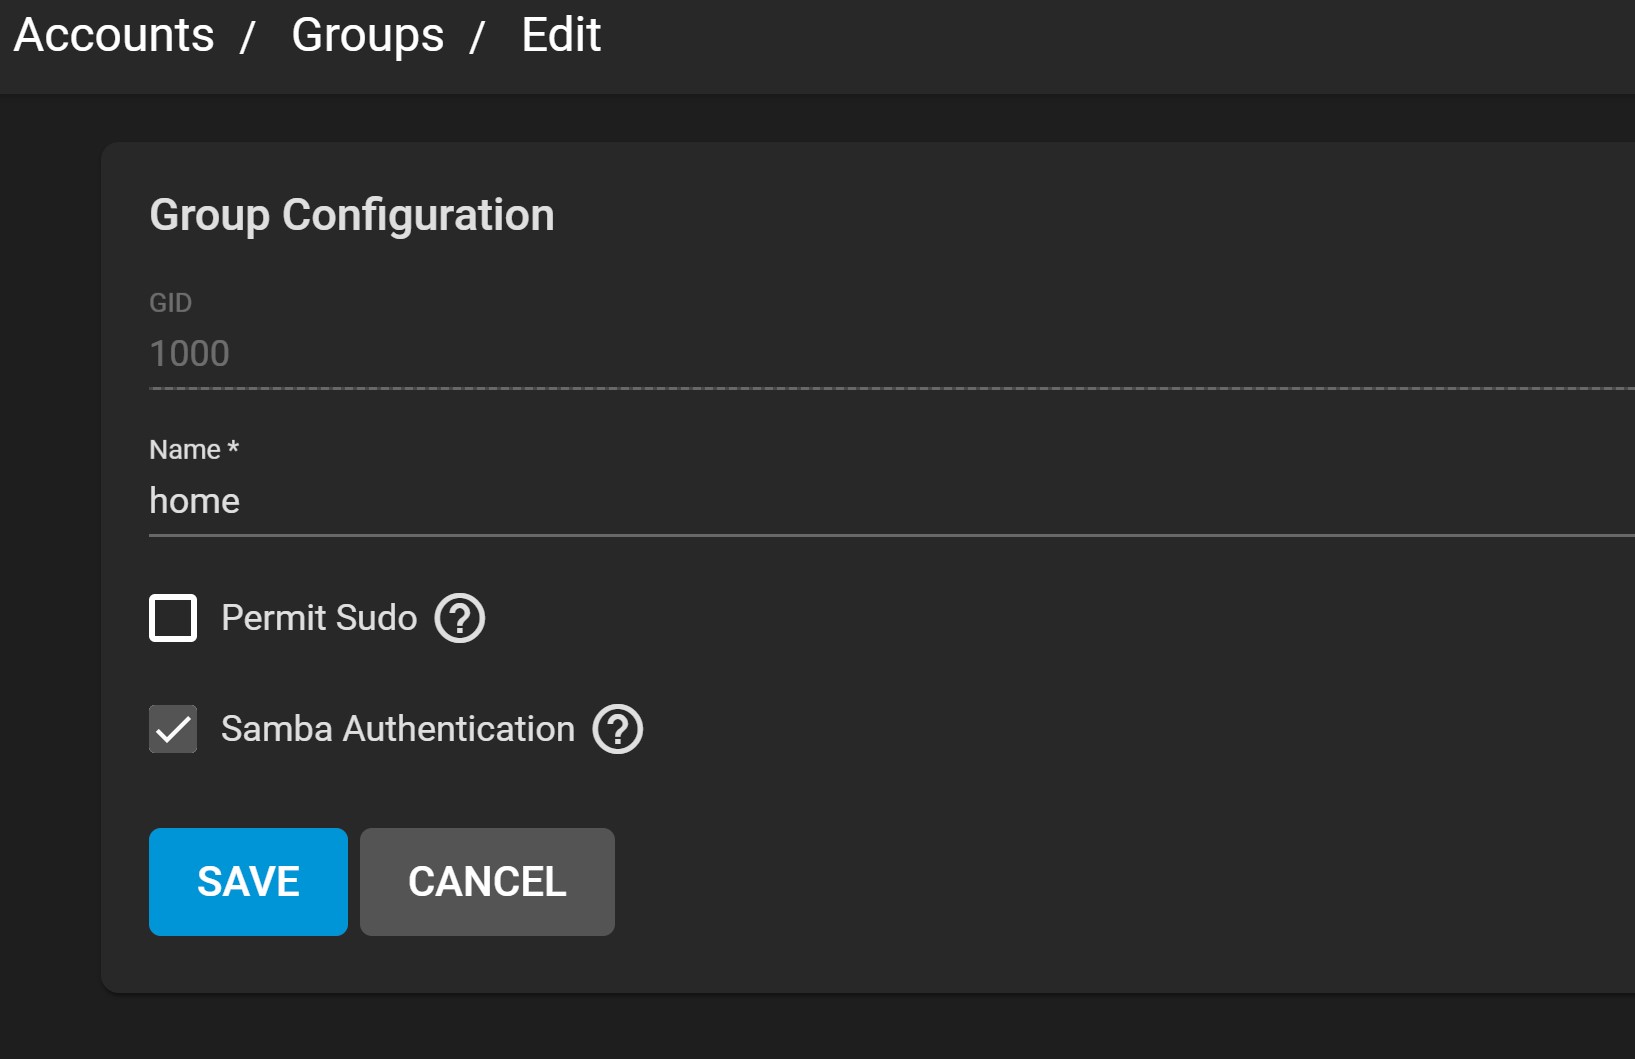Cancel editing the group

pos(487,882)
